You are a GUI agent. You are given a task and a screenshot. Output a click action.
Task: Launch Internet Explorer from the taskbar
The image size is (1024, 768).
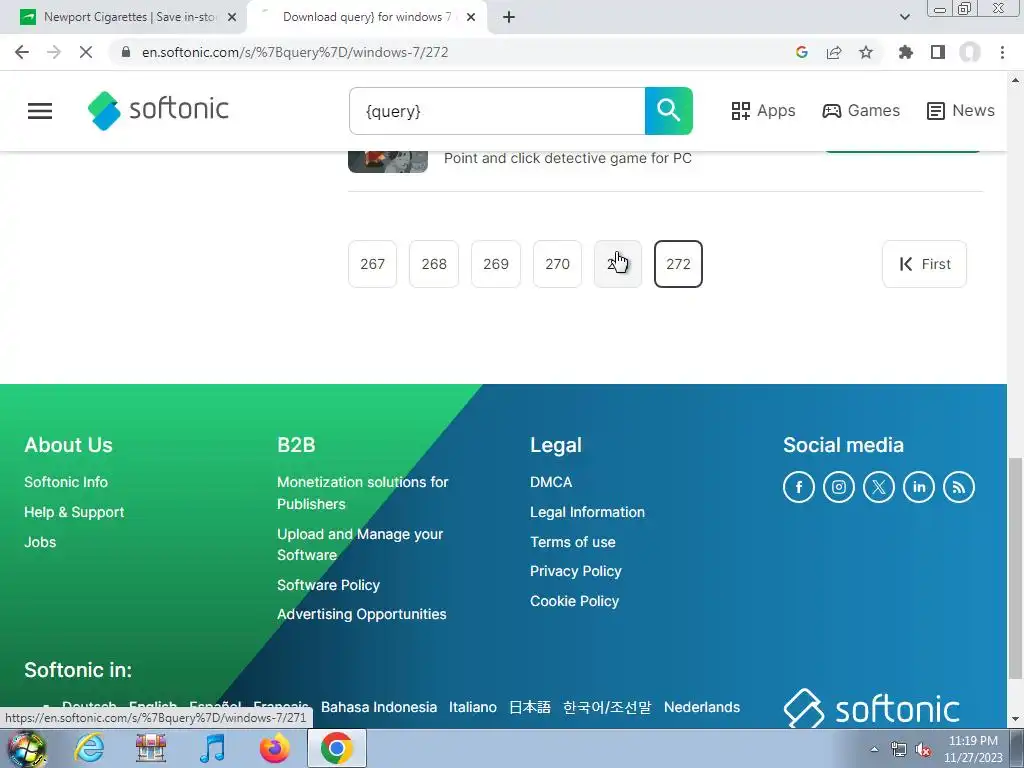(x=89, y=748)
